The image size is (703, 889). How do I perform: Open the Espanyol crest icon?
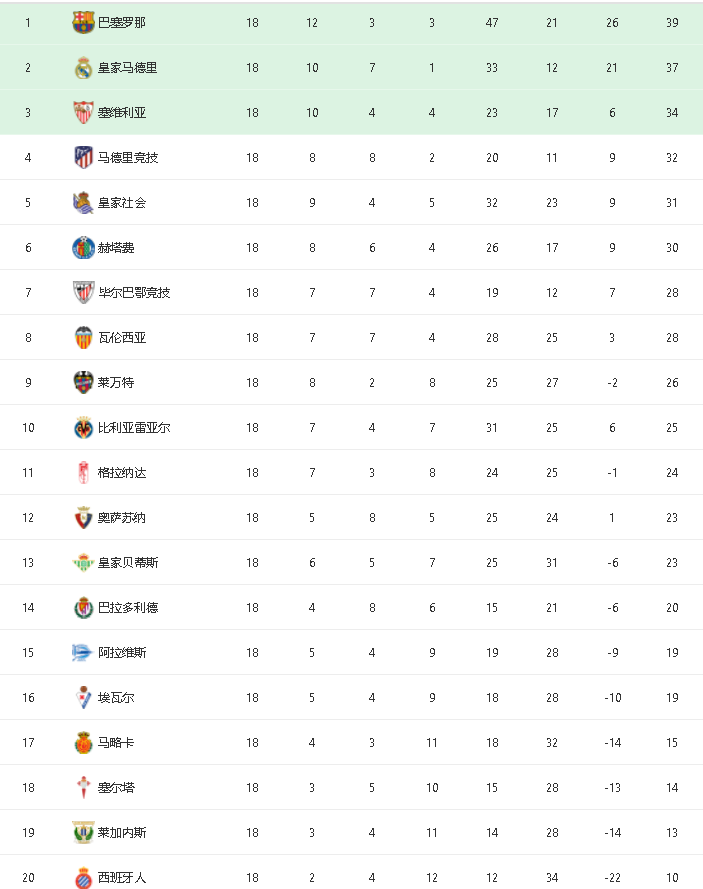point(83,878)
